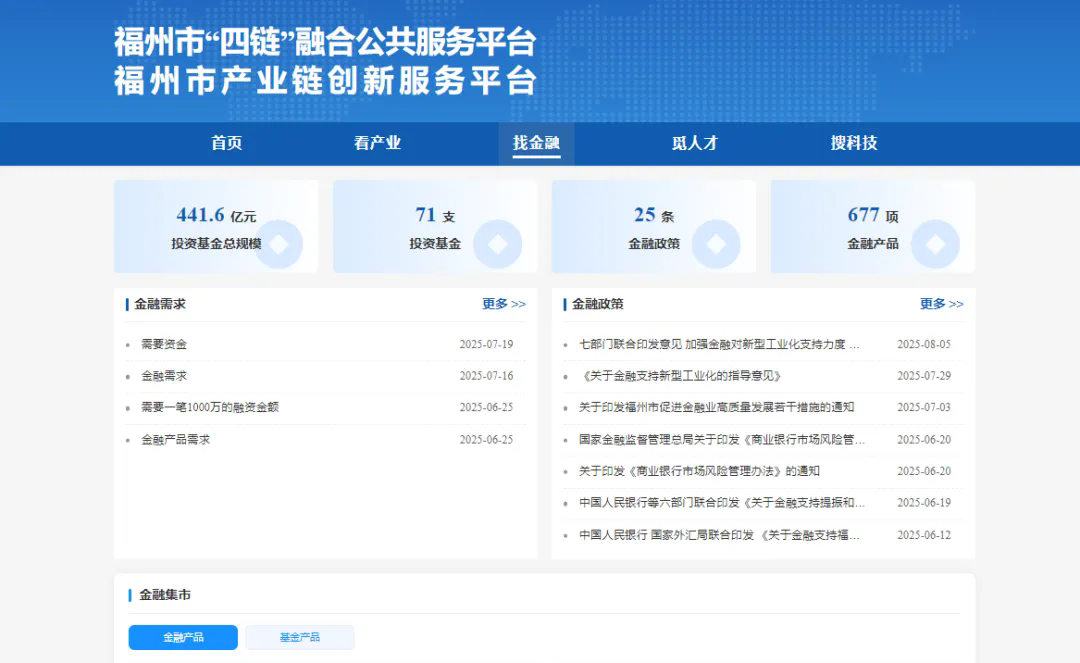Image resolution: width=1080 pixels, height=663 pixels.
Task: Click the diamond icon on investment fund scale card
Action: pos(278,244)
